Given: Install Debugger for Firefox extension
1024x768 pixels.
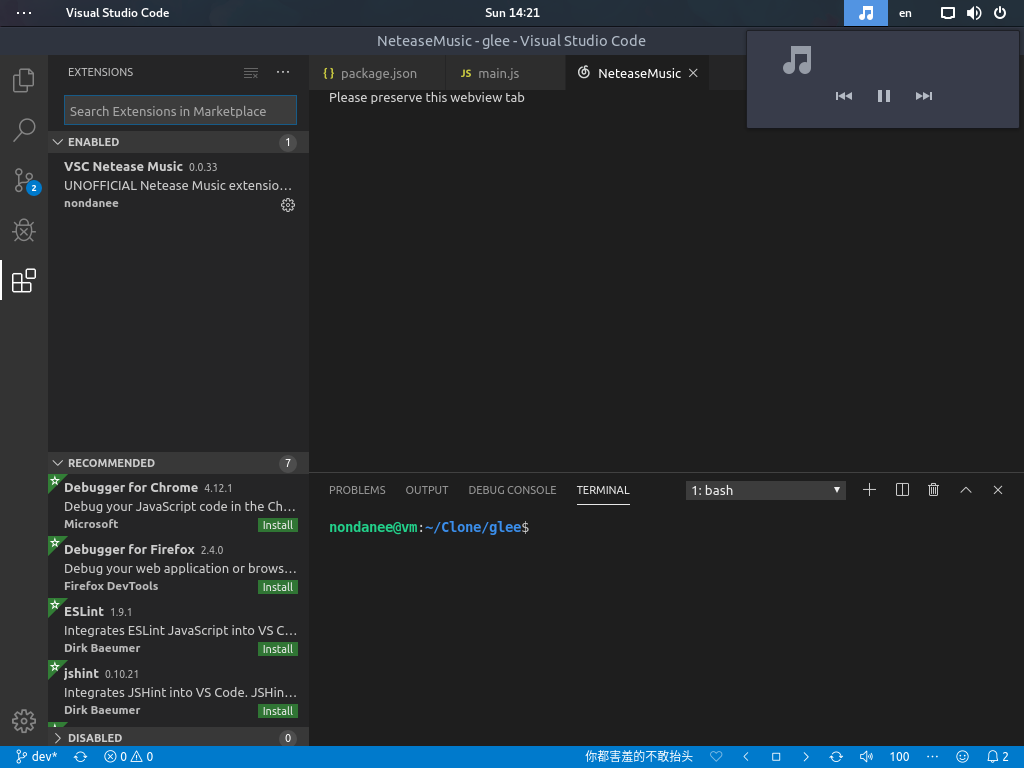Looking at the screenshot, I should (x=278, y=587).
